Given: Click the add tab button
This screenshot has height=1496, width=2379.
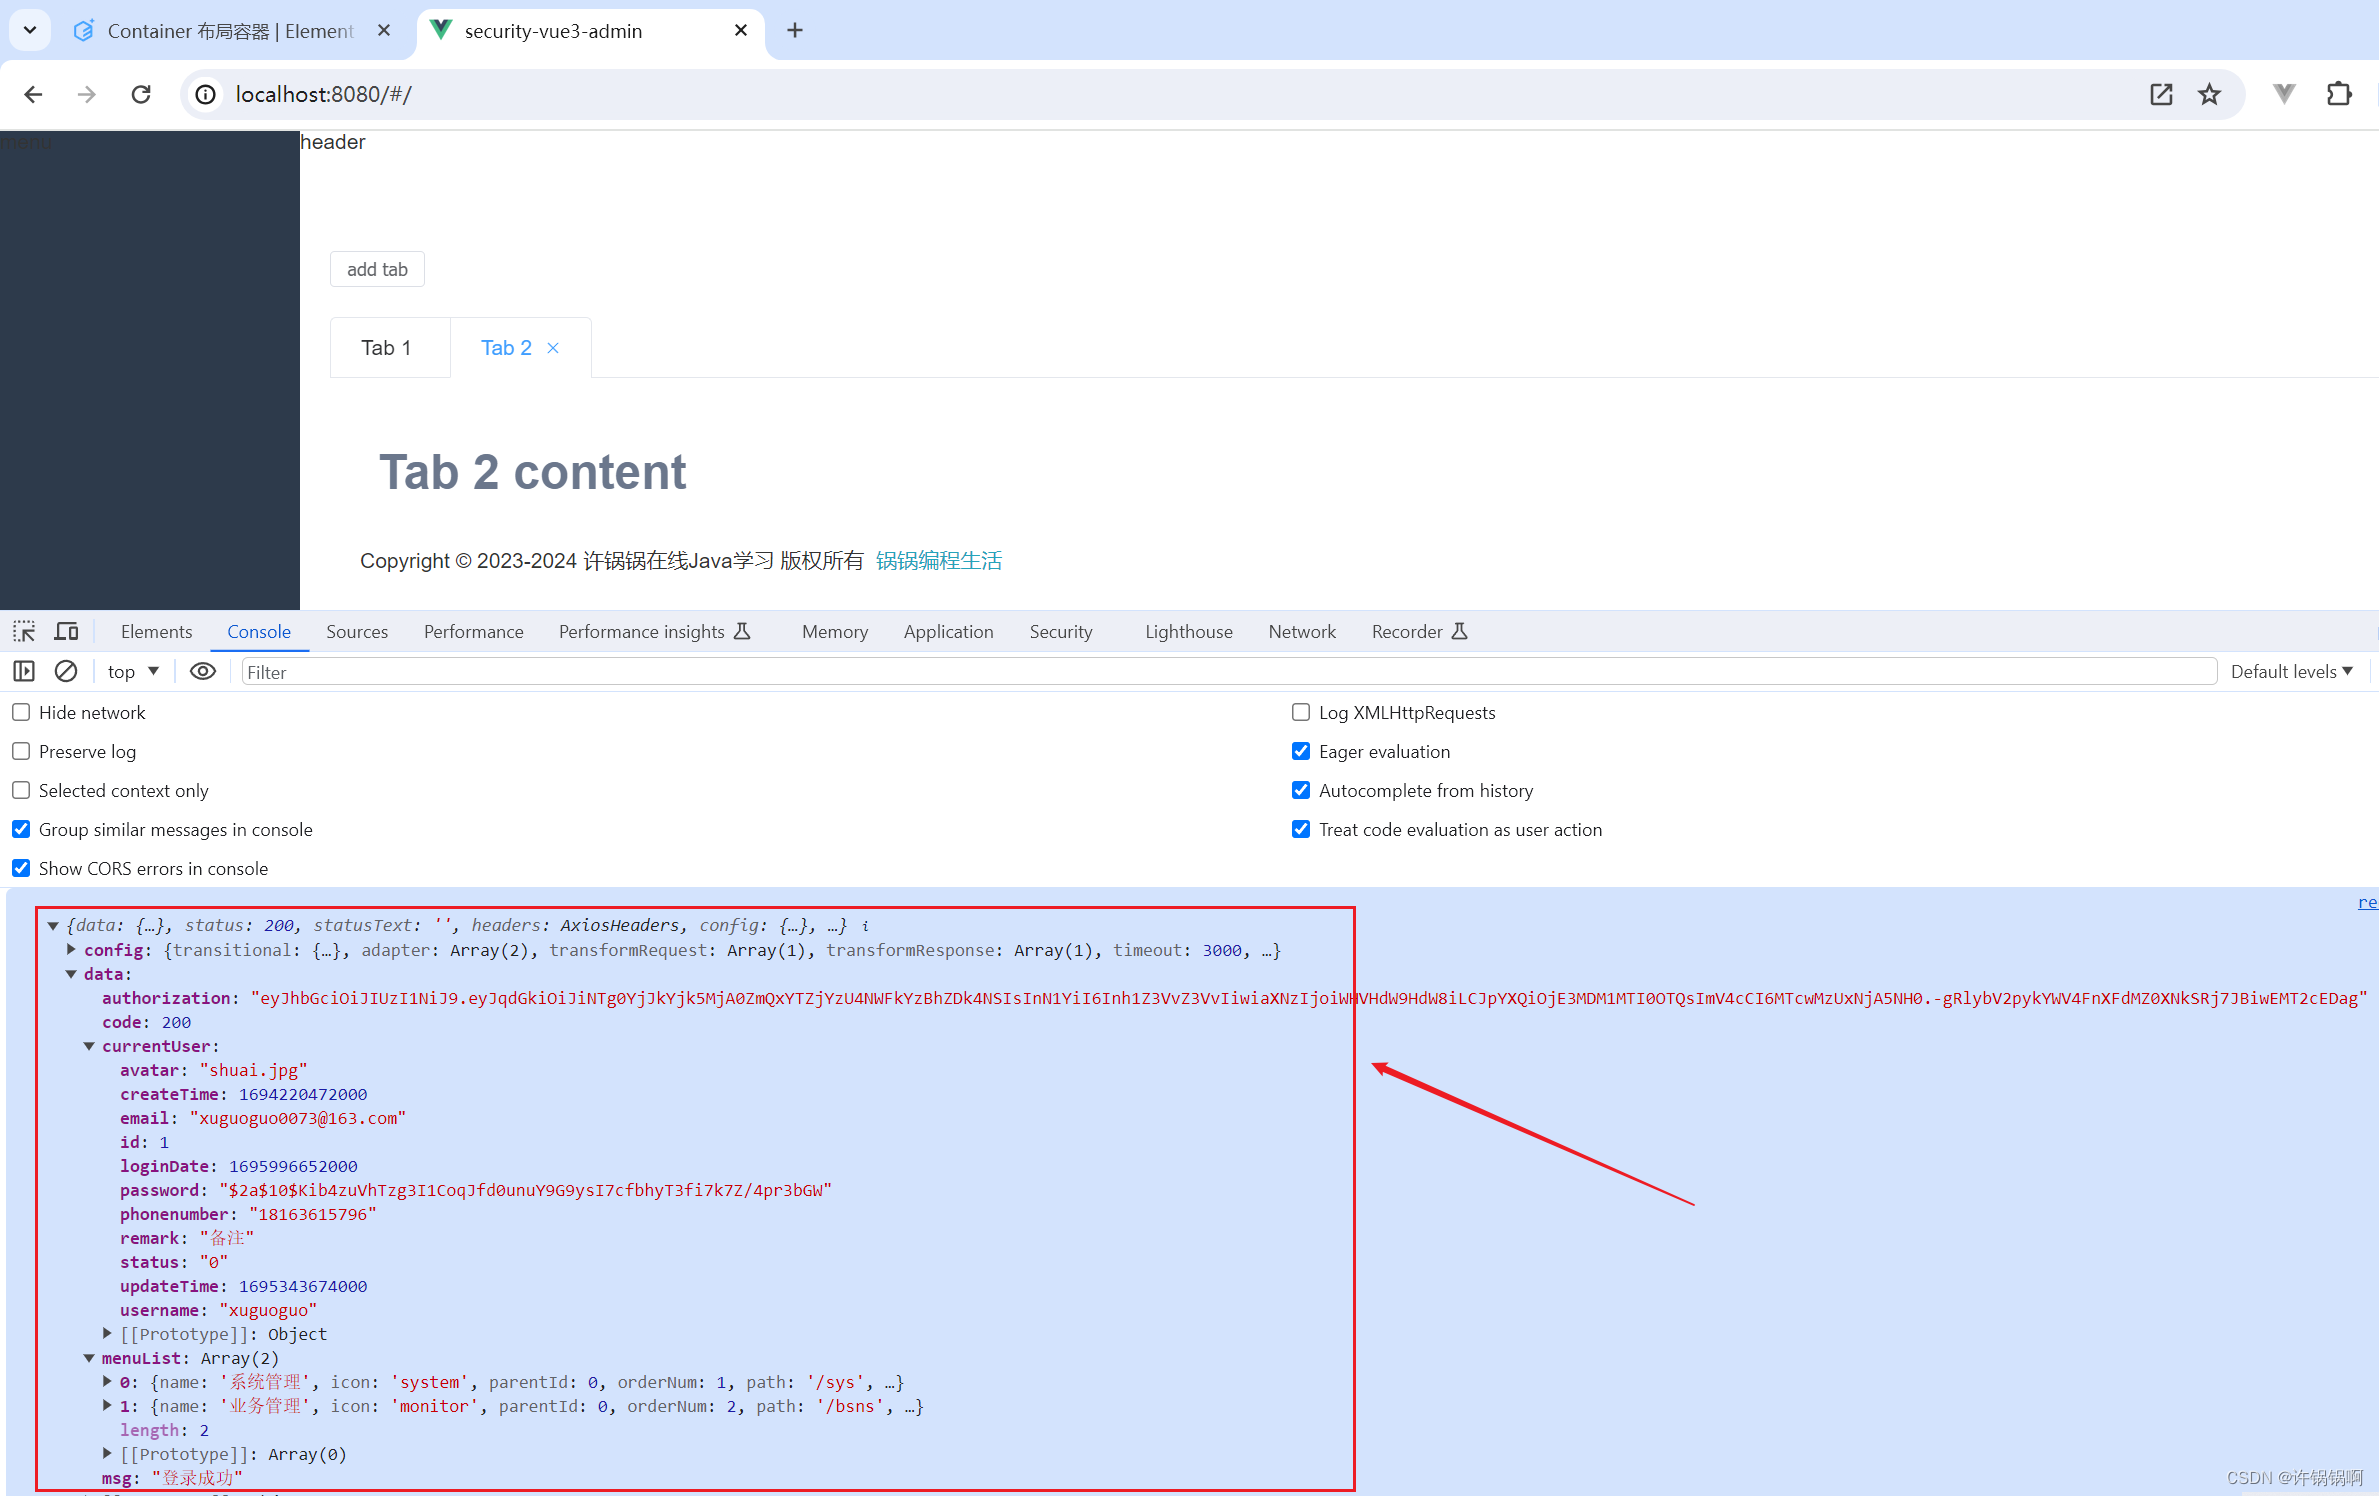Looking at the screenshot, I should coord(377,269).
